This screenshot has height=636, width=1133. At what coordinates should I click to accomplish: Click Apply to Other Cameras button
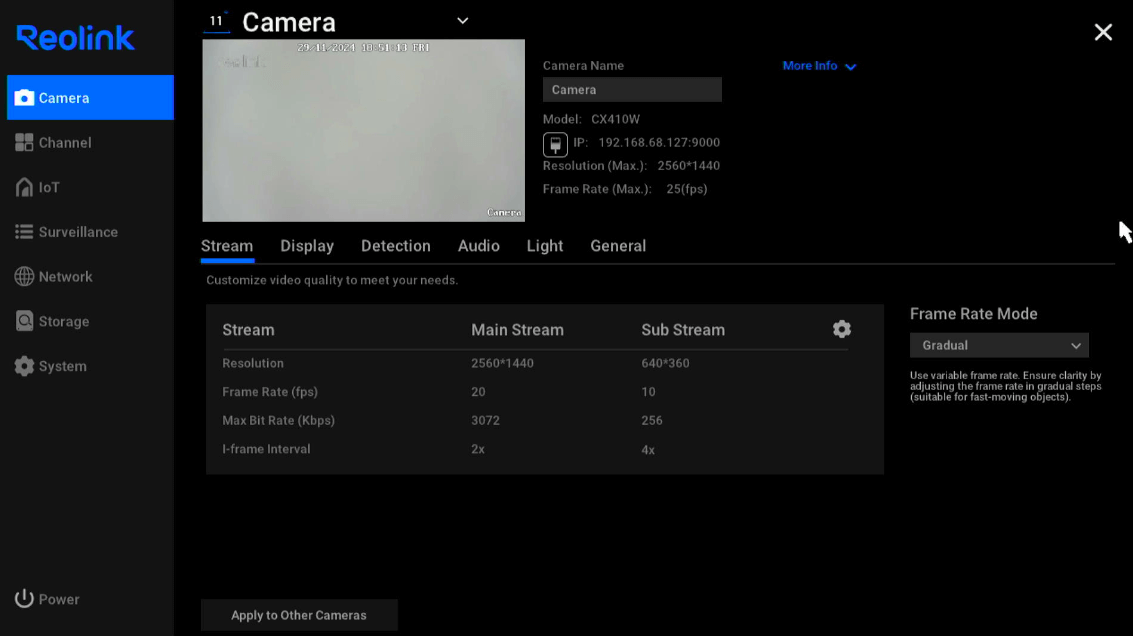tap(299, 615)
